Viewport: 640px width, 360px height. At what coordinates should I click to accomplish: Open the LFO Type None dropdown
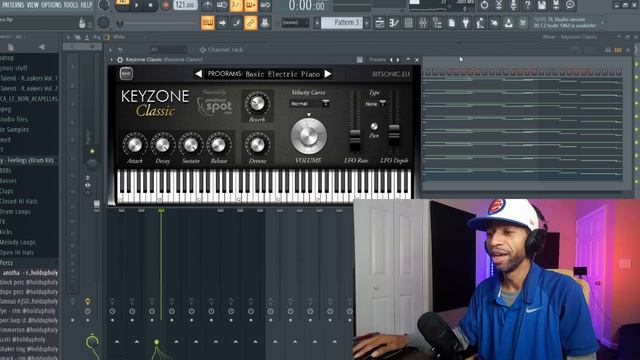375,104
